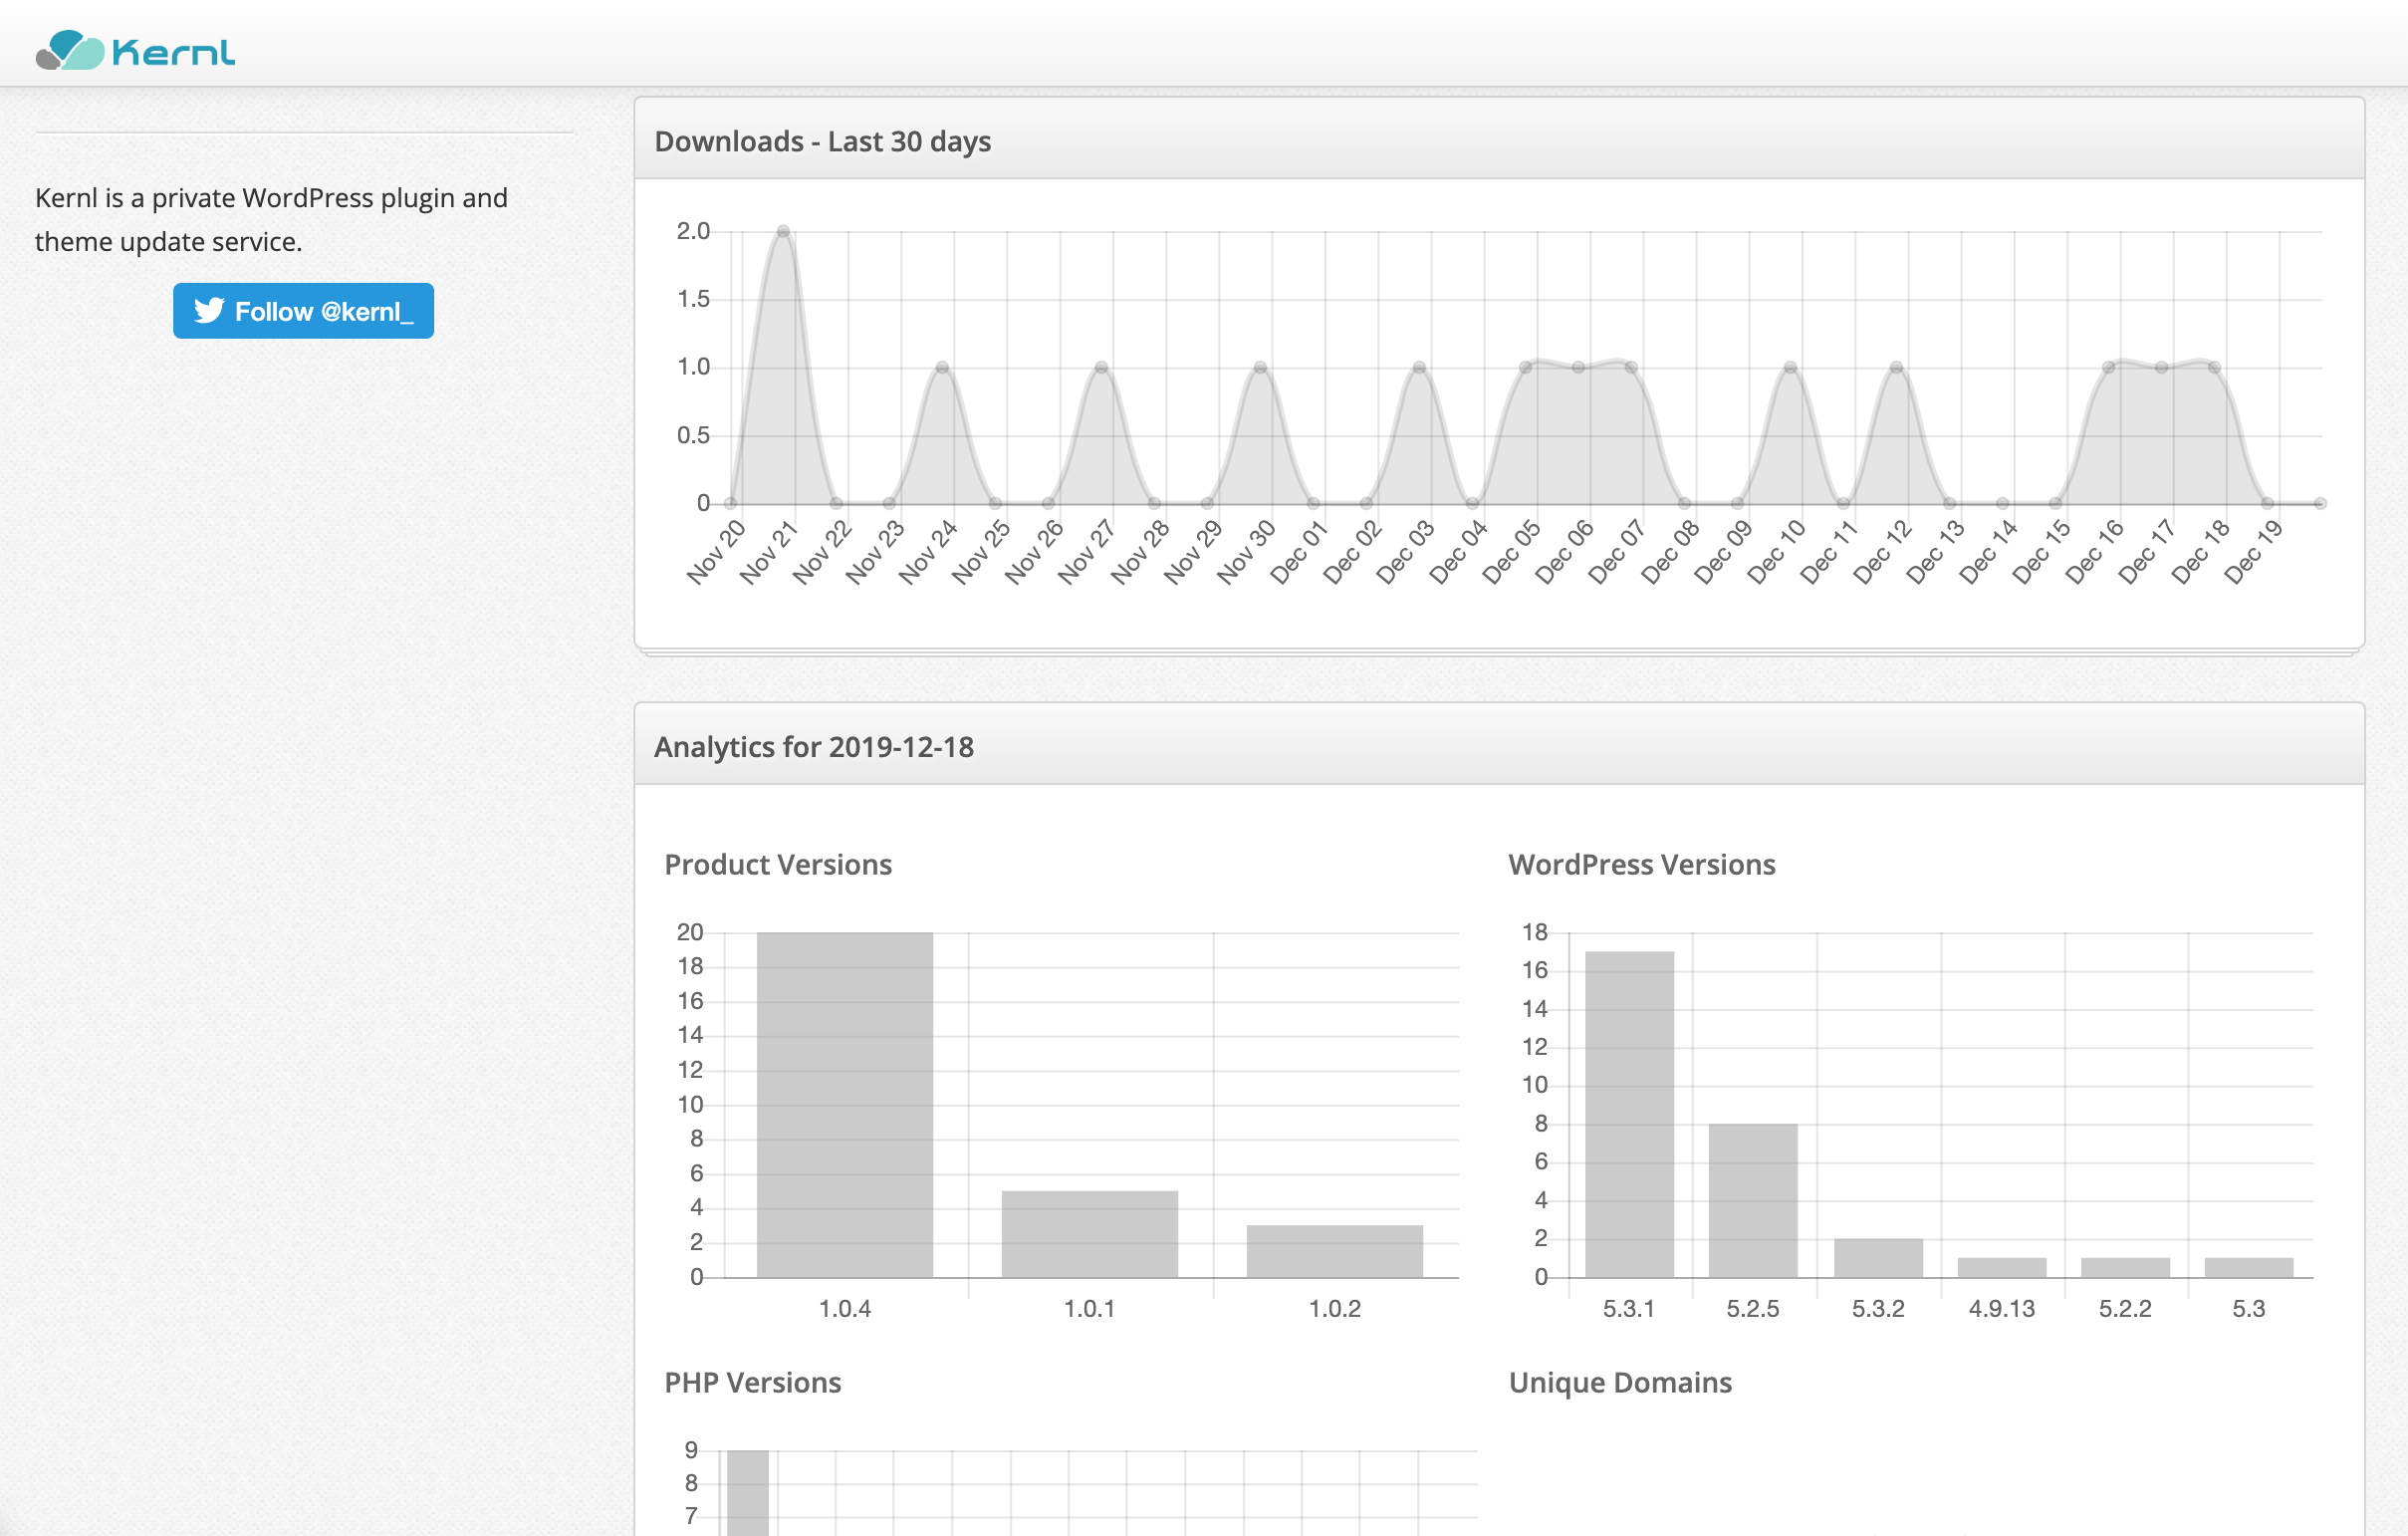Click the Twitter bird icon
Screen dimensions: 2408x1536
coord(209,311)
